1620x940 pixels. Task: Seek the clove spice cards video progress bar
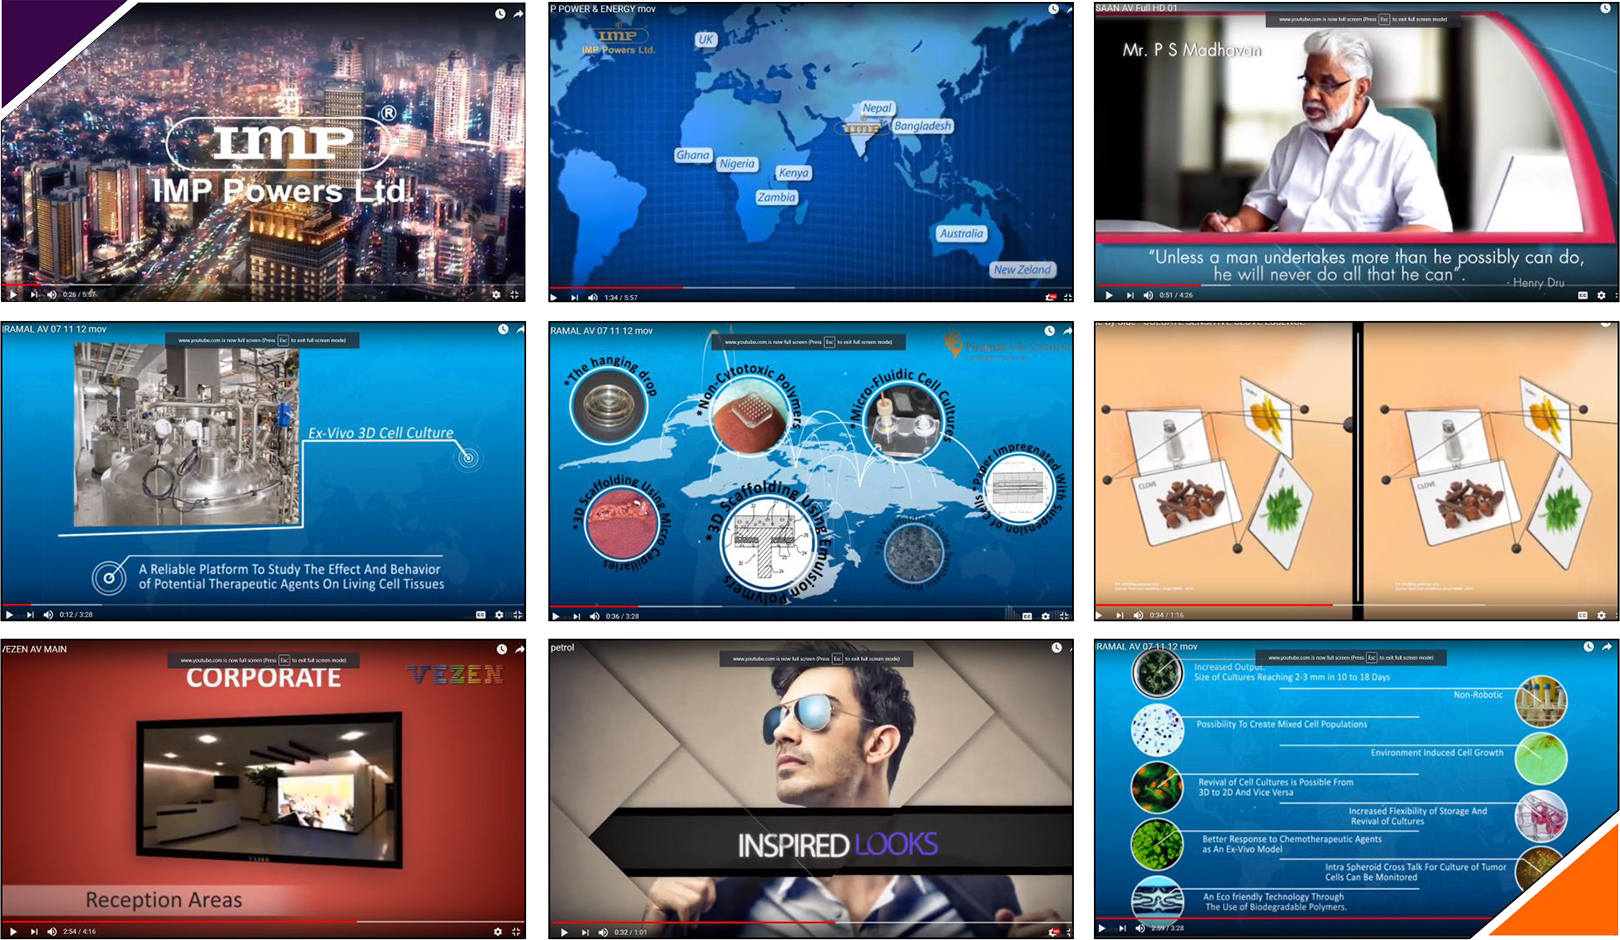1356,605
